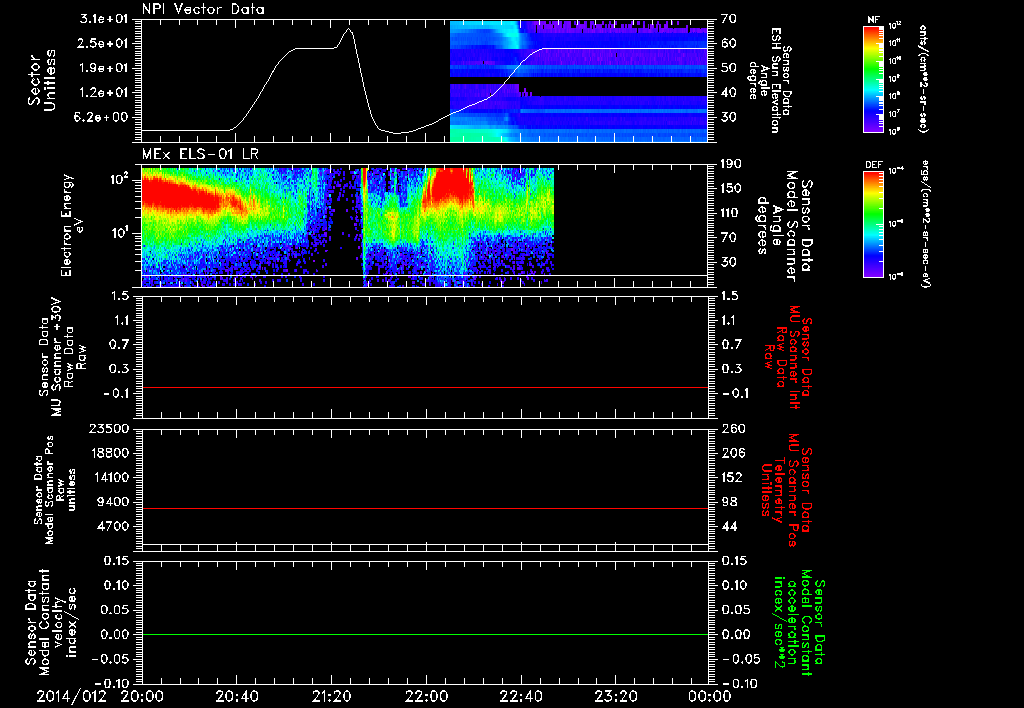This screenshot has height=708, width=1024.
Task: Click the '40' sun elevation tick label
Action: click(728, 93)
